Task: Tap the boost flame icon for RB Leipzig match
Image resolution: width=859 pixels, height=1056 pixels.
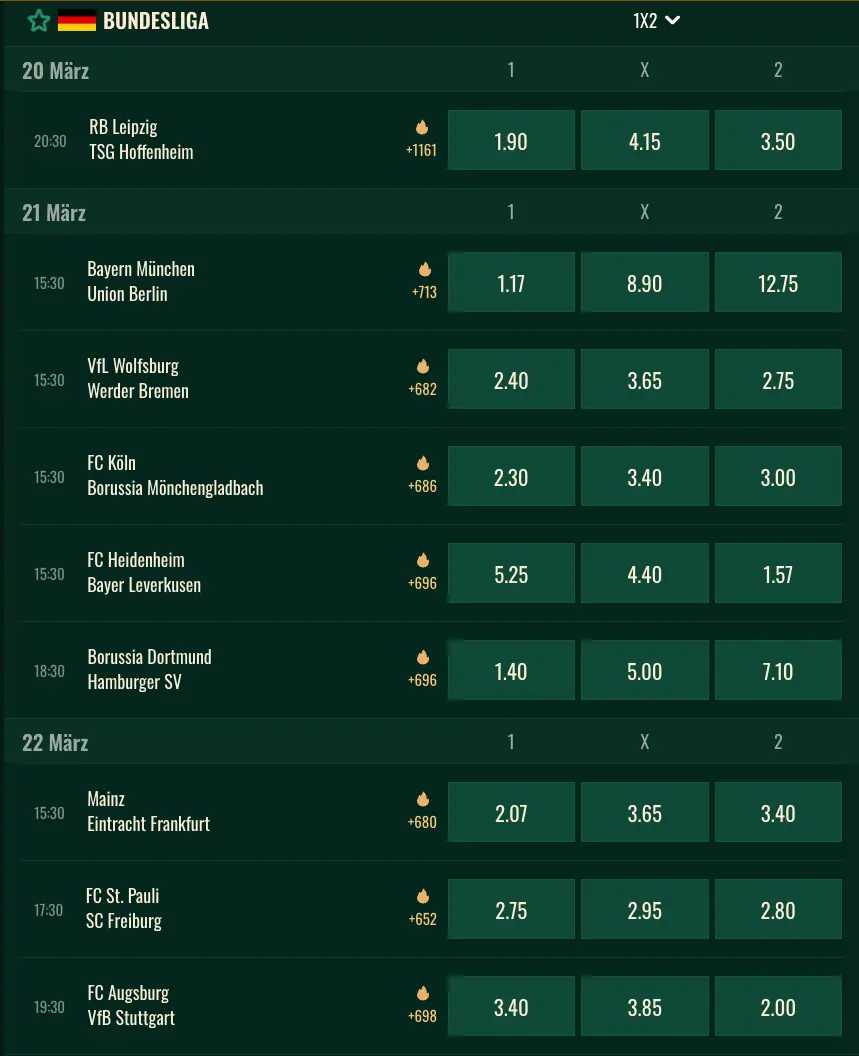Action: coord(422,128)
